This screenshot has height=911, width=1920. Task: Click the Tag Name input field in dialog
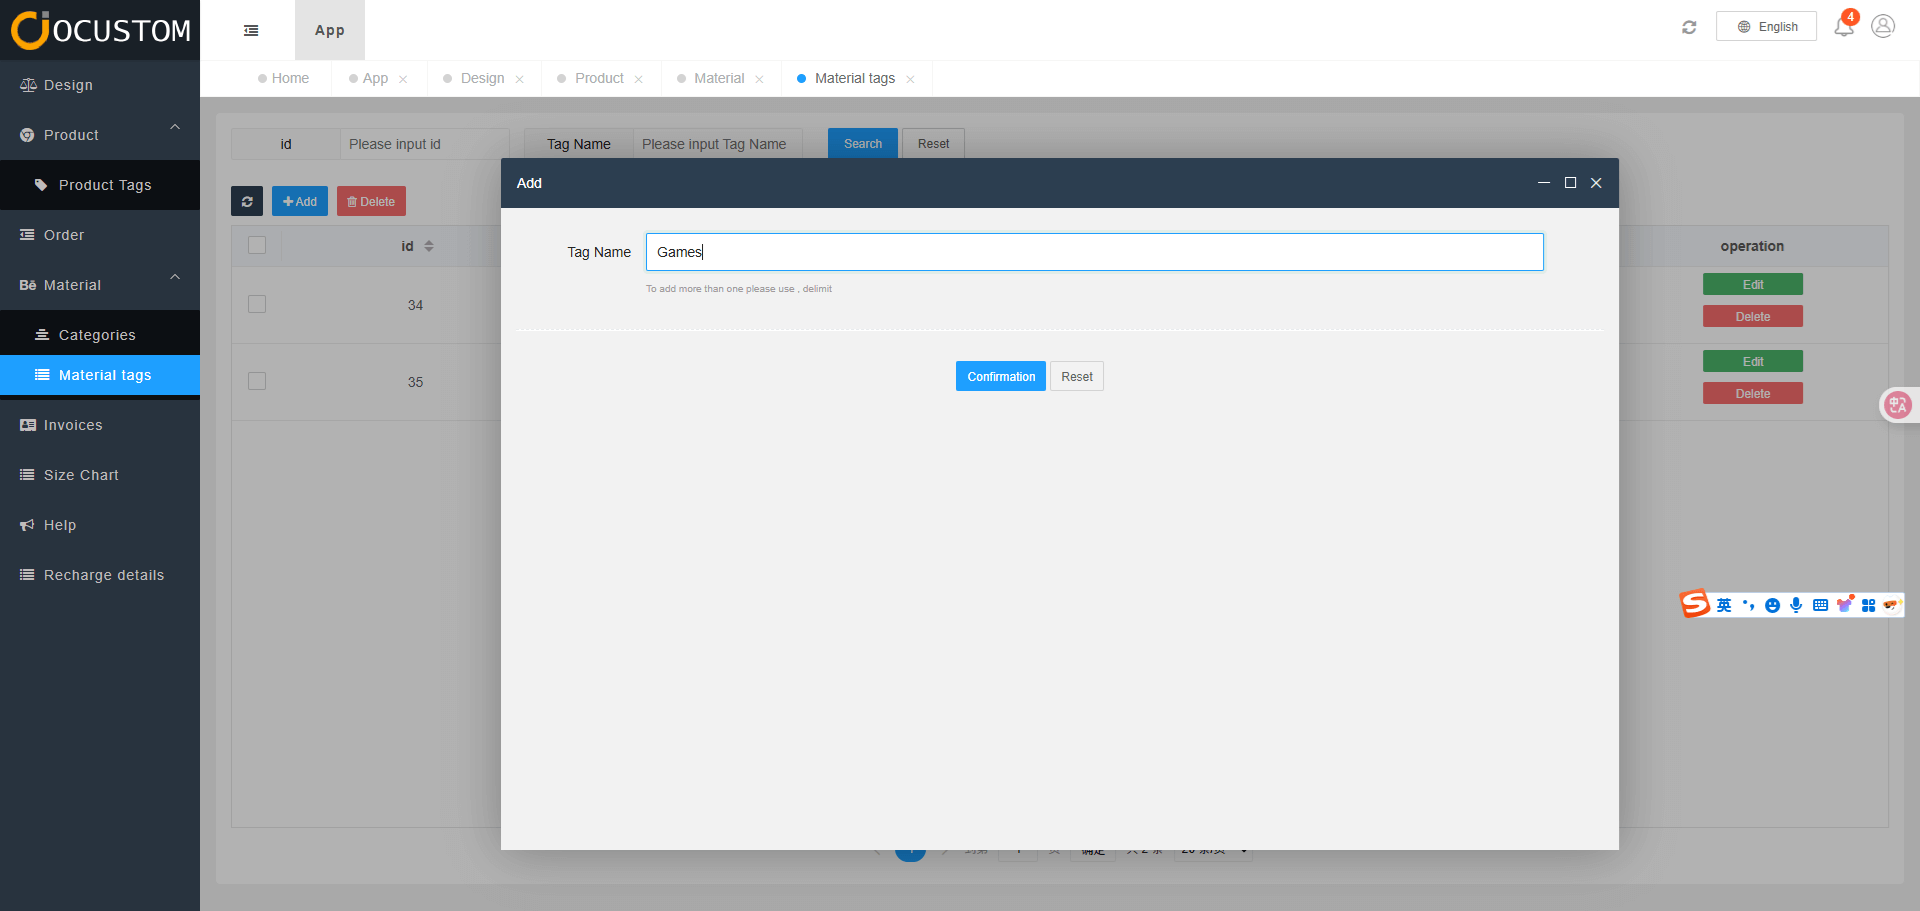tap(1094, 252)
